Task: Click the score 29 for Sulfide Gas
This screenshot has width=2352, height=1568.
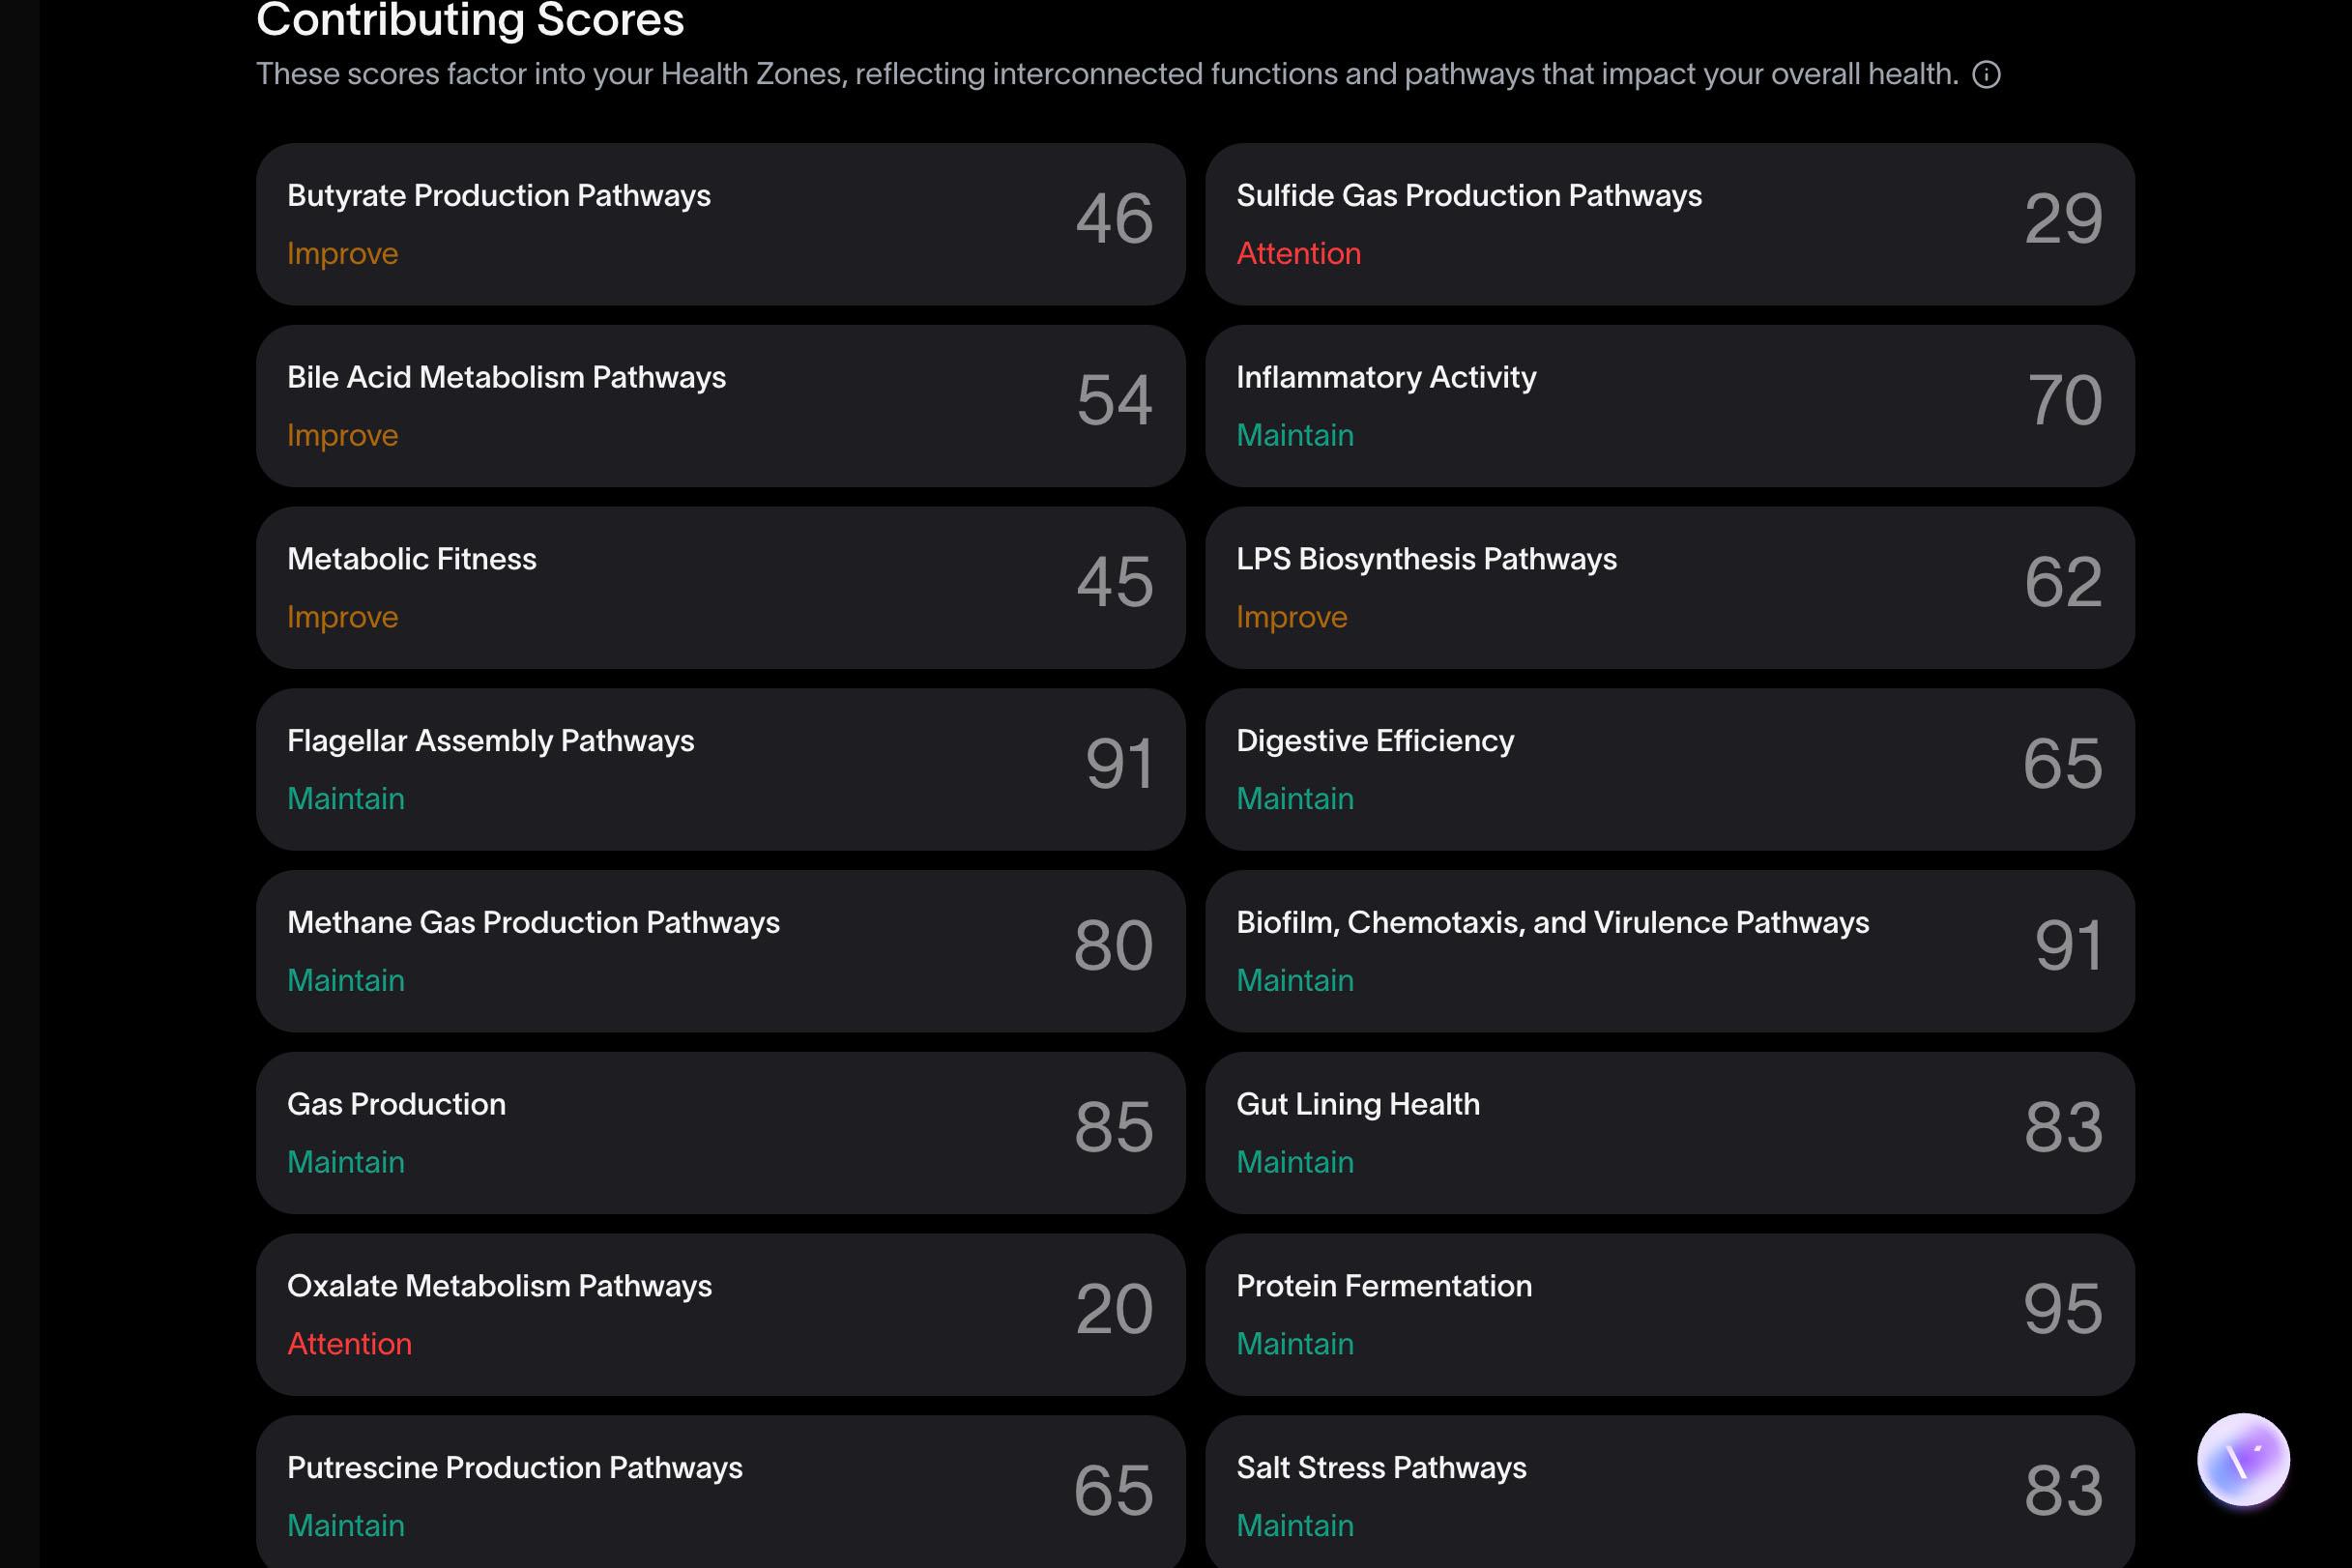Action: point(2063,219)
